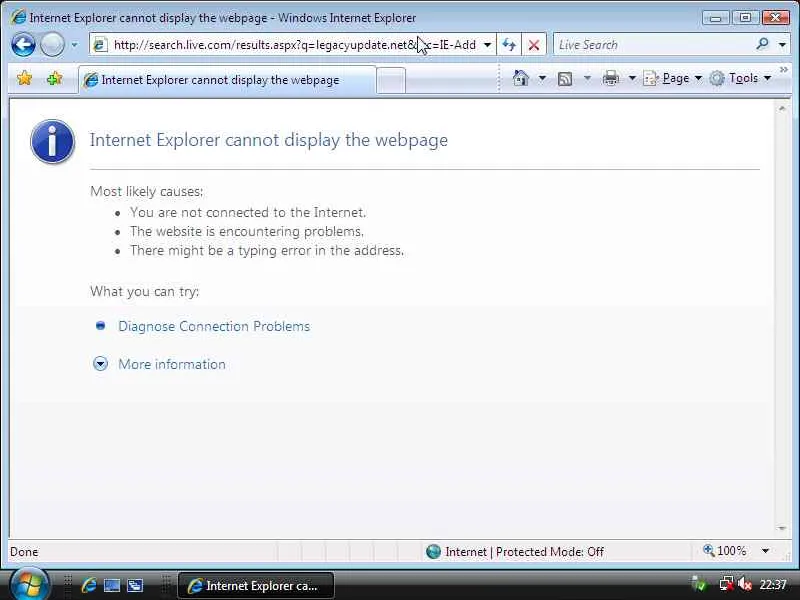
Task: Expand the Print options dropdown arrow
Action: tap(632, 78)
